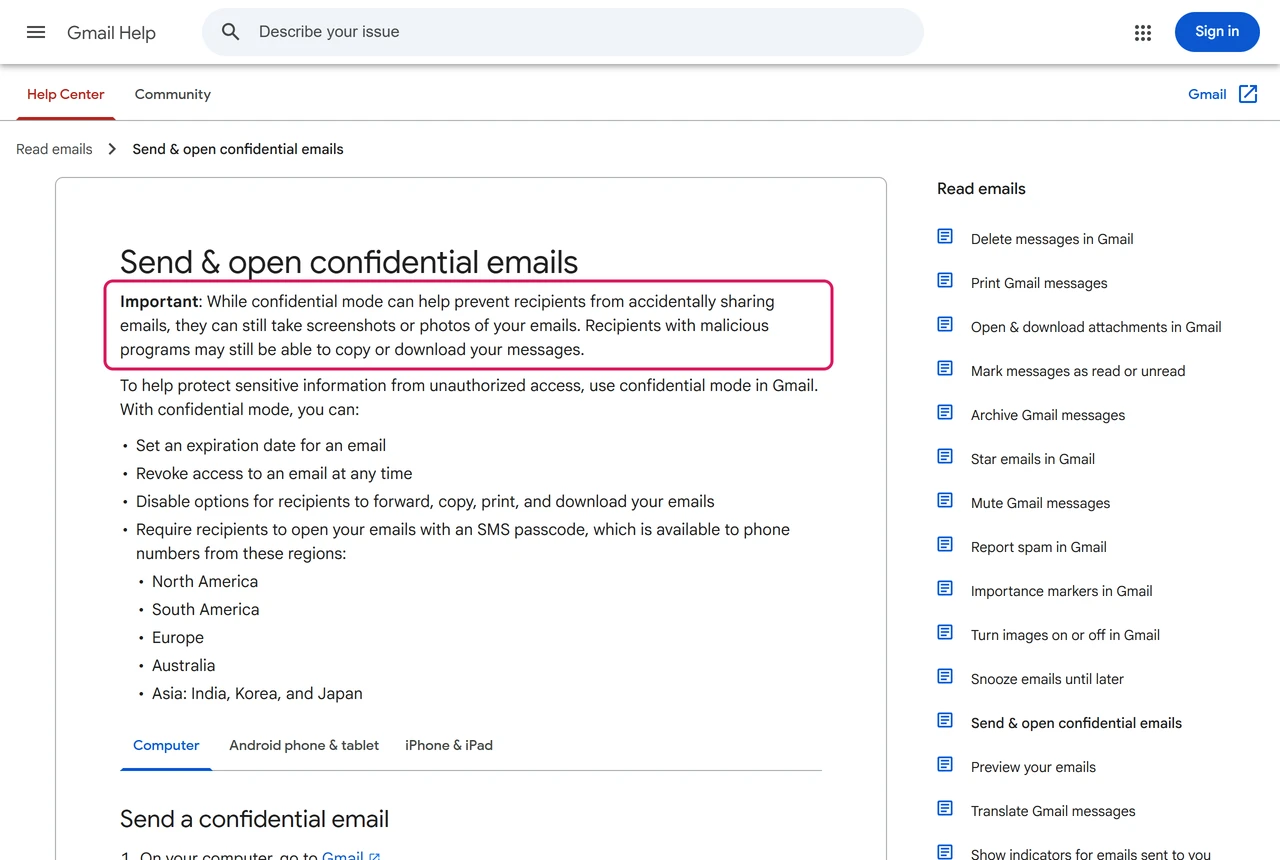Open Turn images on or off in Gmail
This screenshot has width=1280, height=860.
click(1065, 635)
